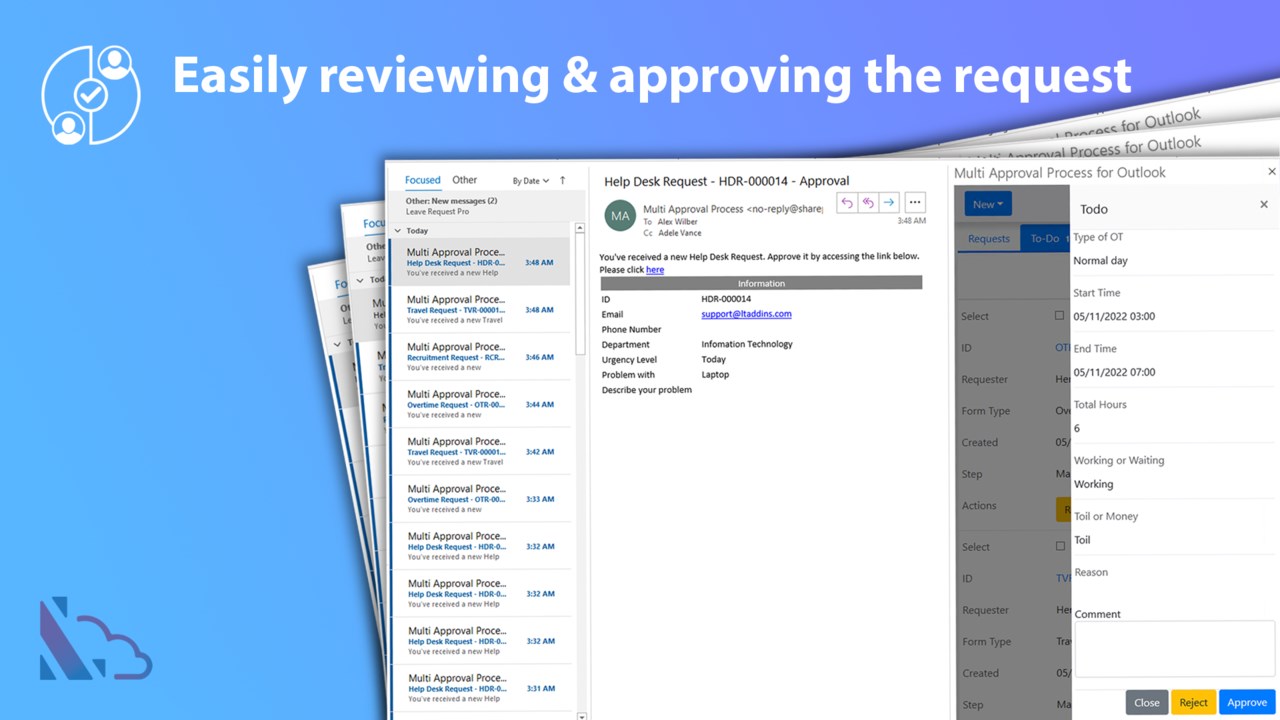Click Start Time value 05/11/2022 03:00
The image size is (1280, 720).
tap(1114, 316)
